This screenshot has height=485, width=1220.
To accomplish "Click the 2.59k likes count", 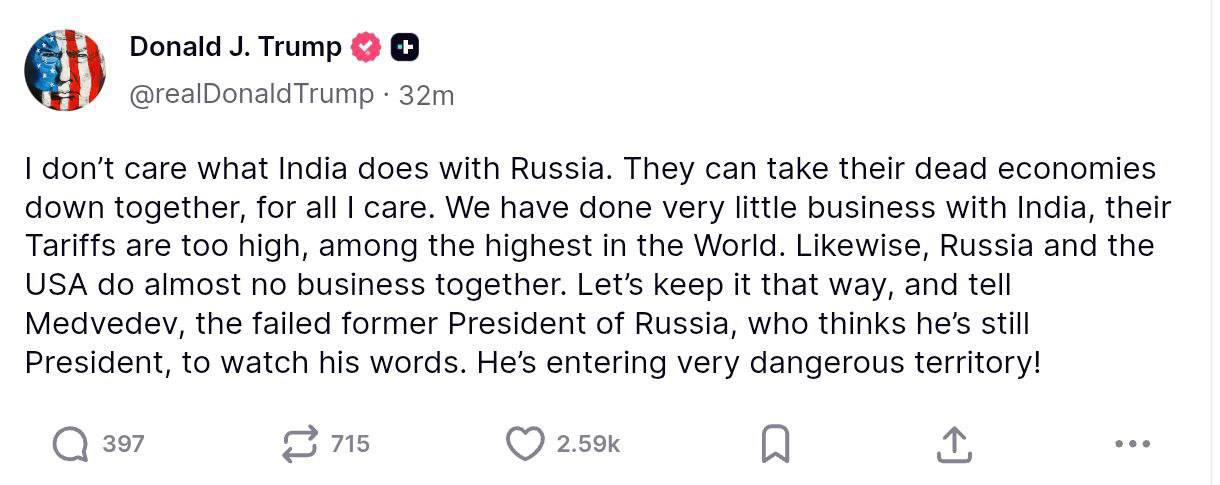I will (588, 444).
